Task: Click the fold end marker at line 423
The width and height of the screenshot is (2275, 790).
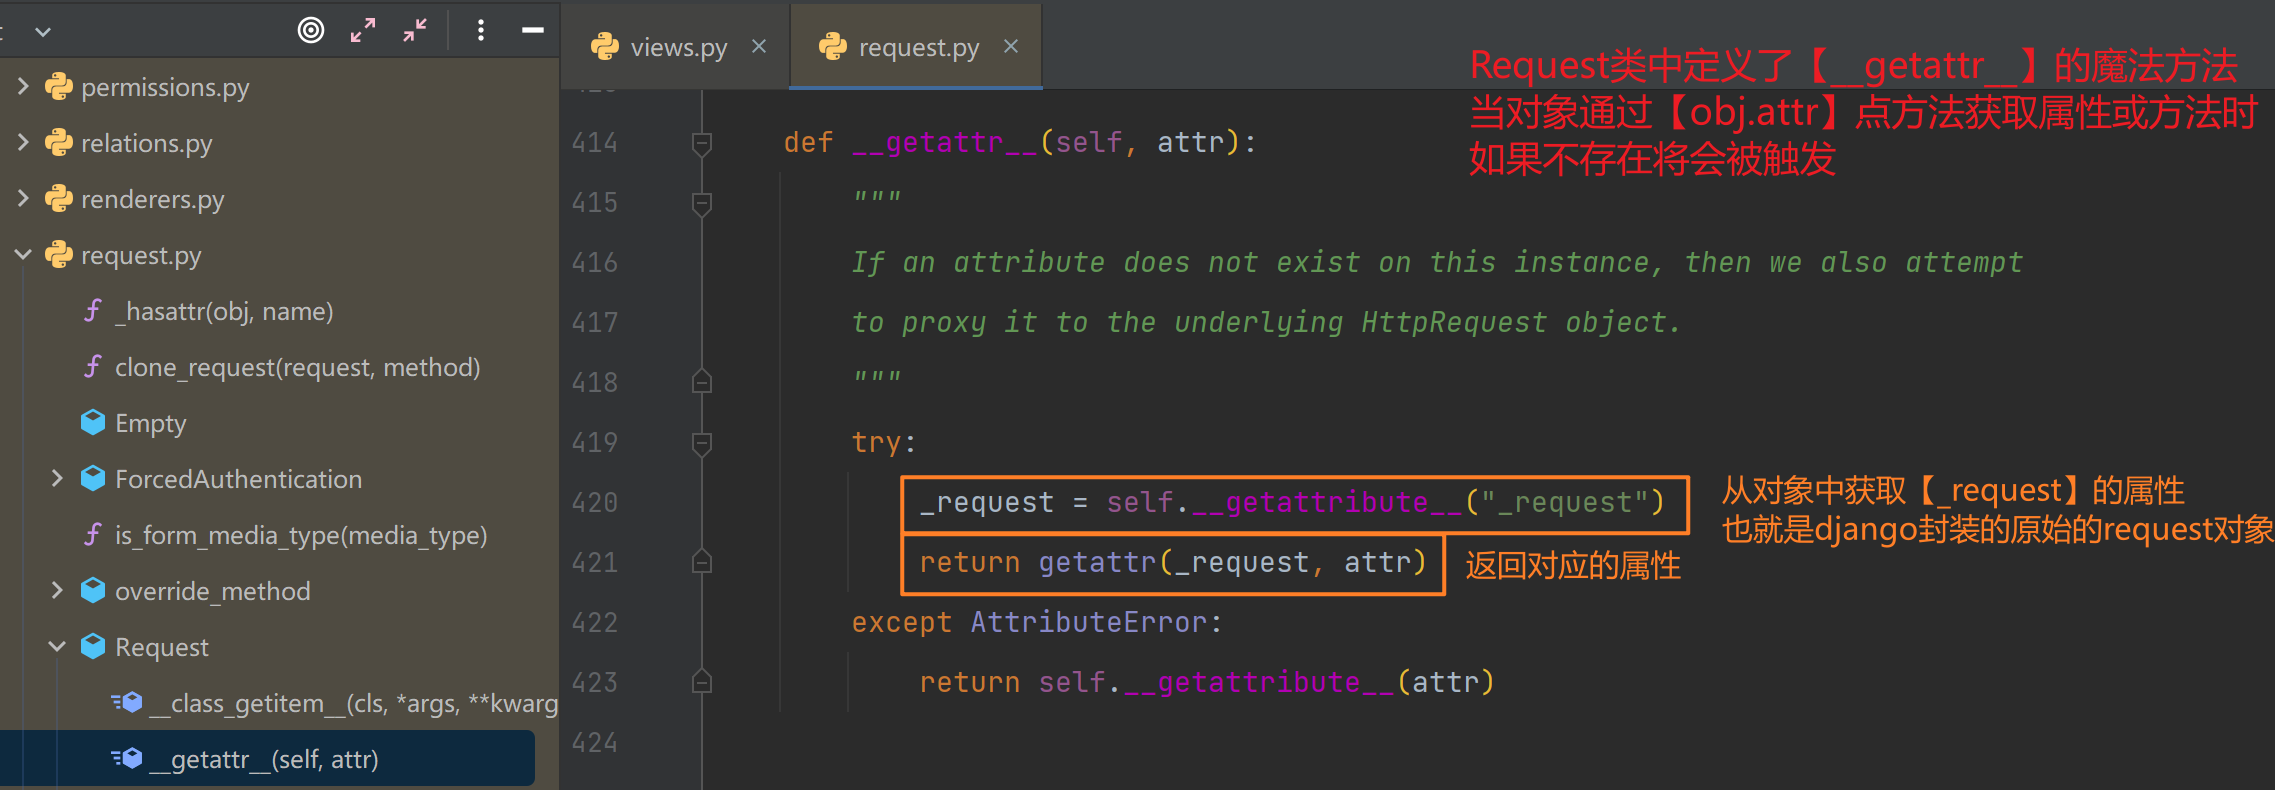Action: (702, 682)
